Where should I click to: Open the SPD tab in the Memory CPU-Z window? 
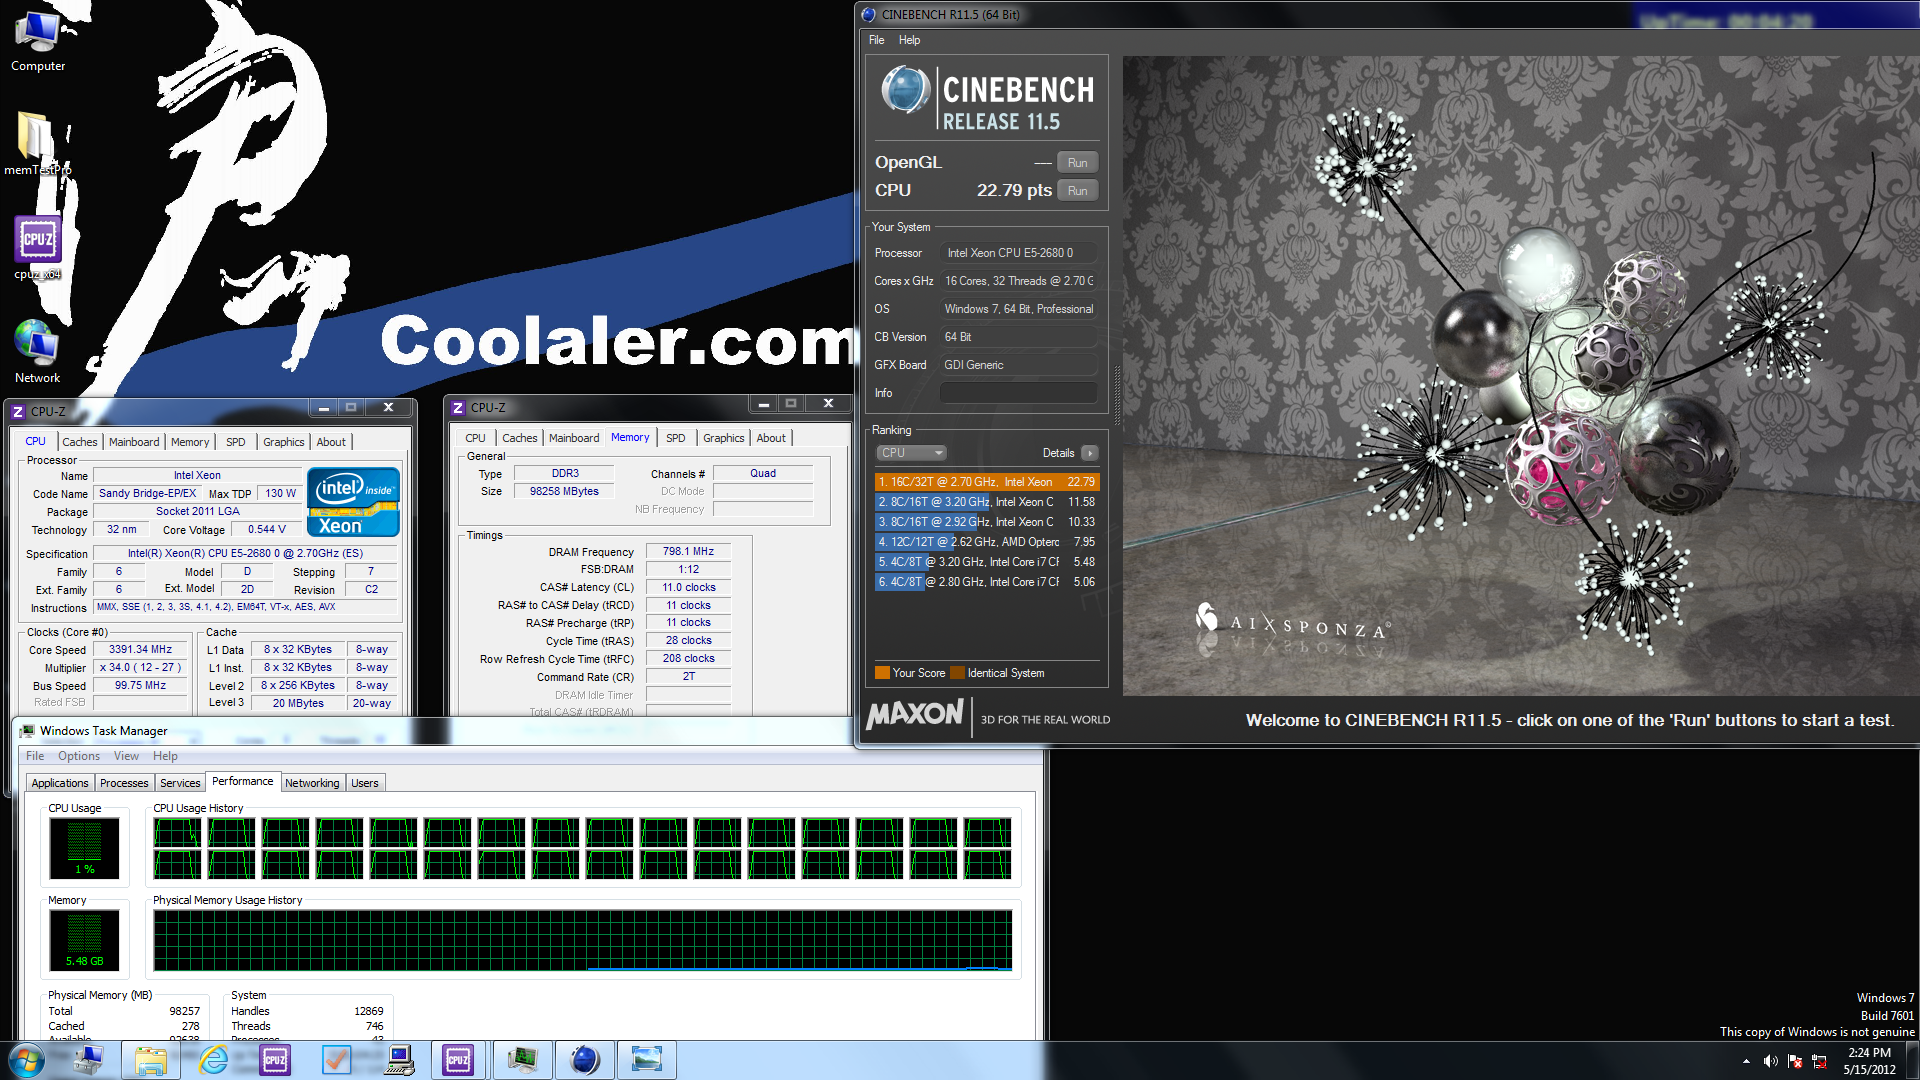click(x=676, y=438)
